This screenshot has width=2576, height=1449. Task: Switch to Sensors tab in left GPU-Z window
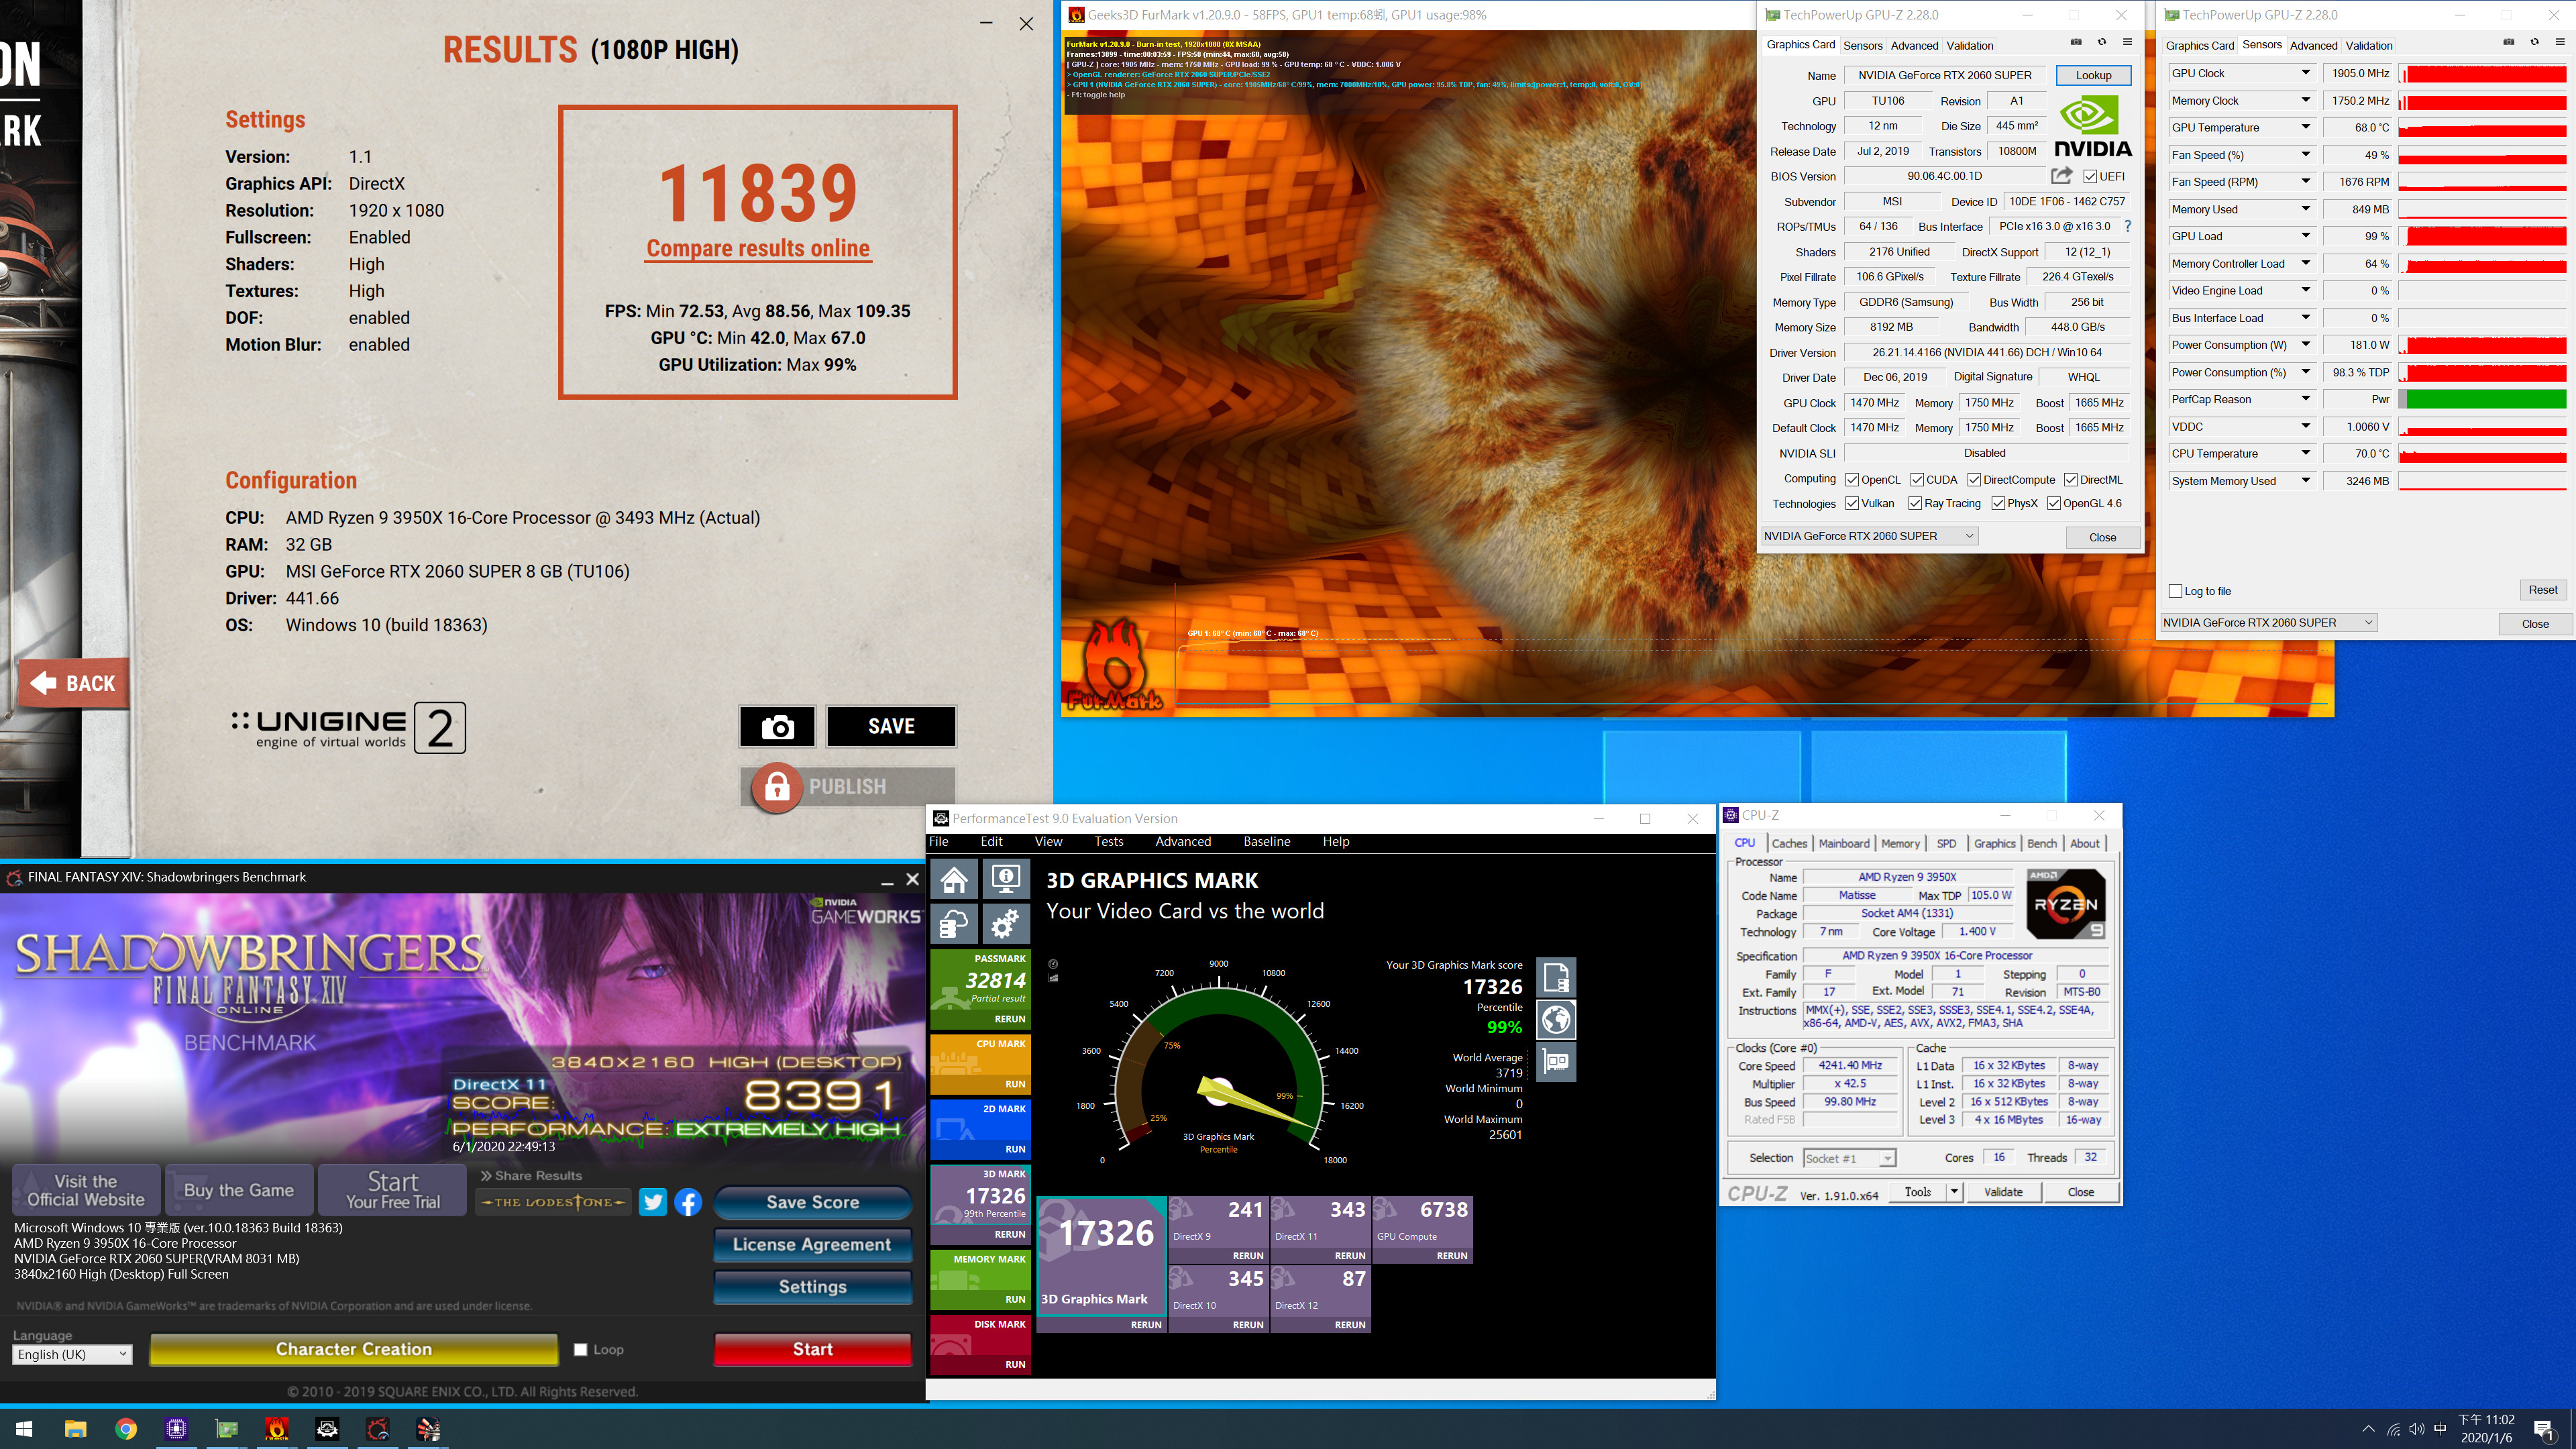click(1862, 45)
